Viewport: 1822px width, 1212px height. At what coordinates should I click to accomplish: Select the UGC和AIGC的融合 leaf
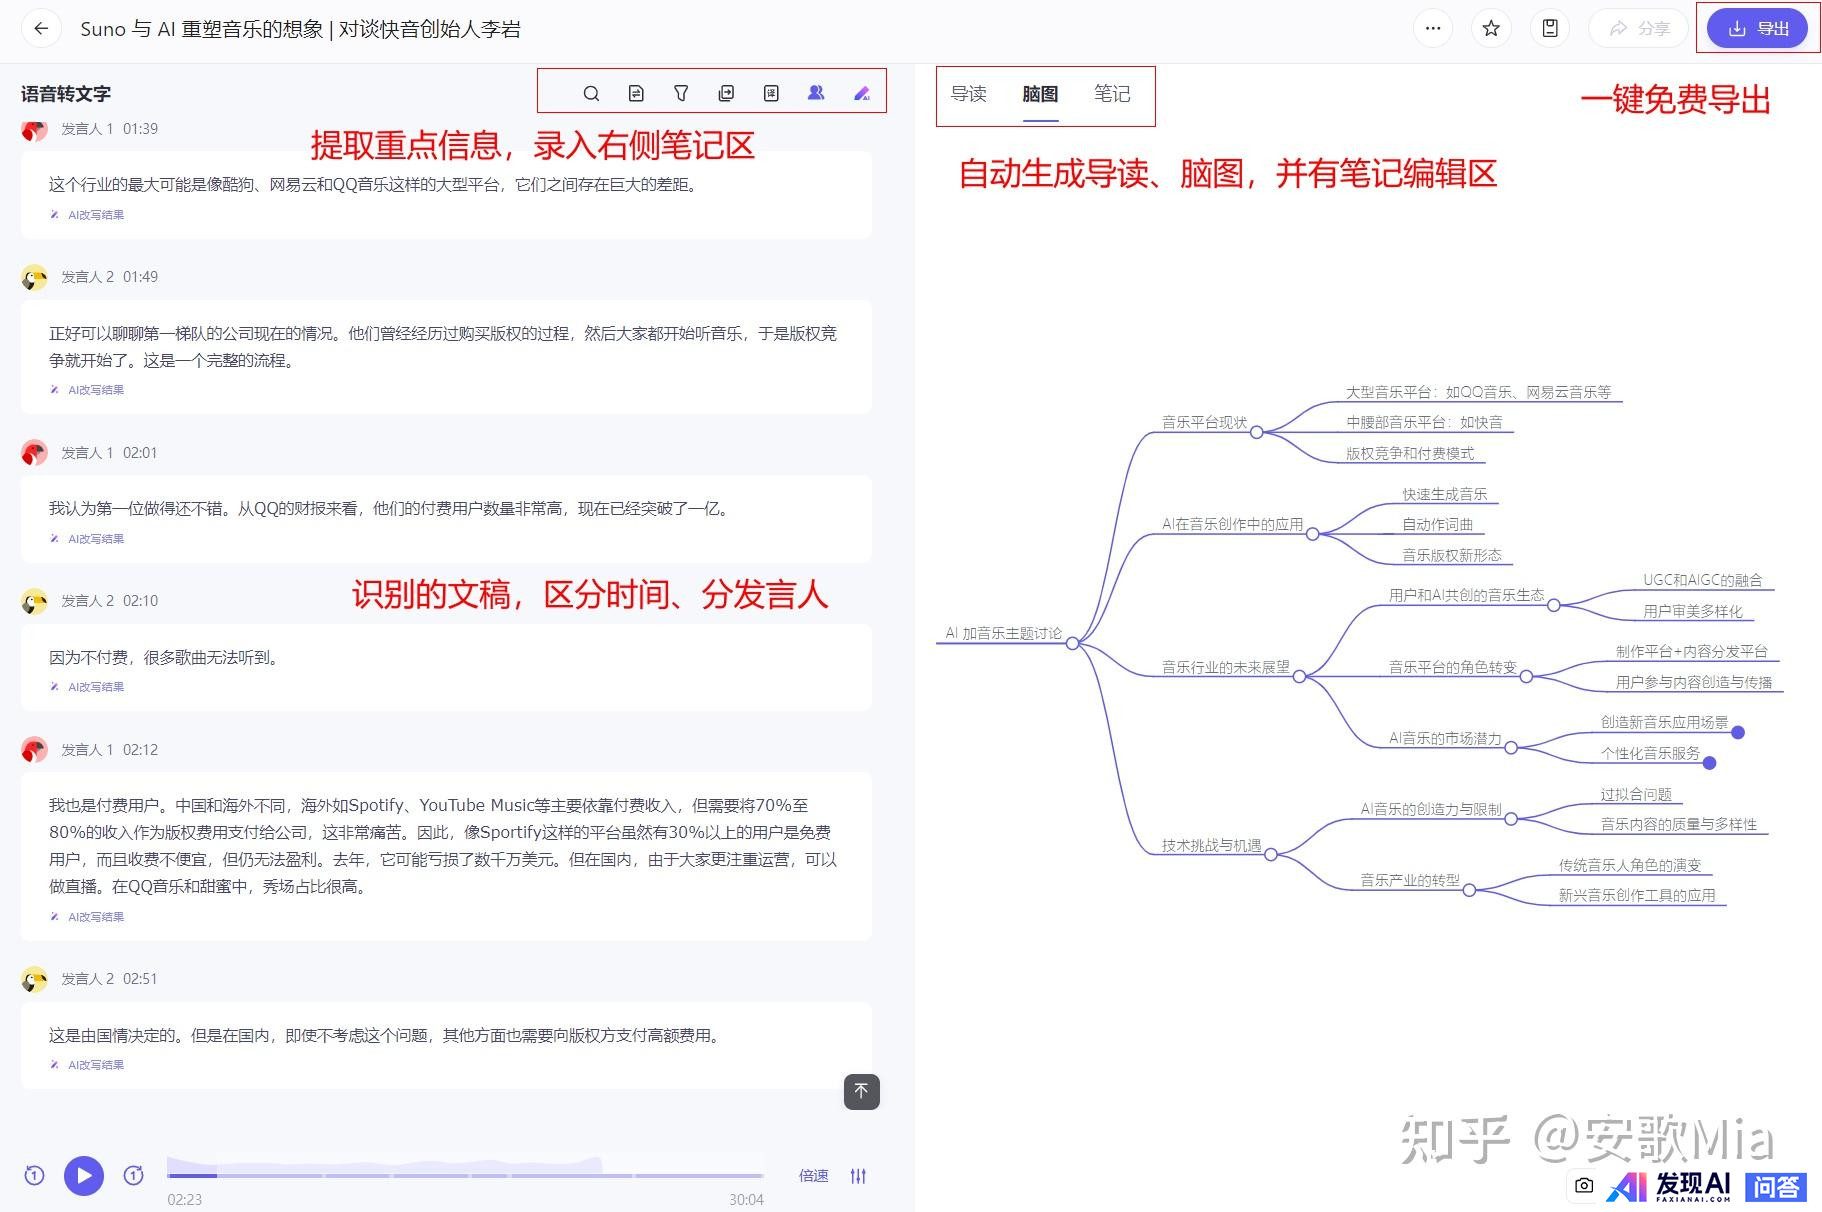1703,580
